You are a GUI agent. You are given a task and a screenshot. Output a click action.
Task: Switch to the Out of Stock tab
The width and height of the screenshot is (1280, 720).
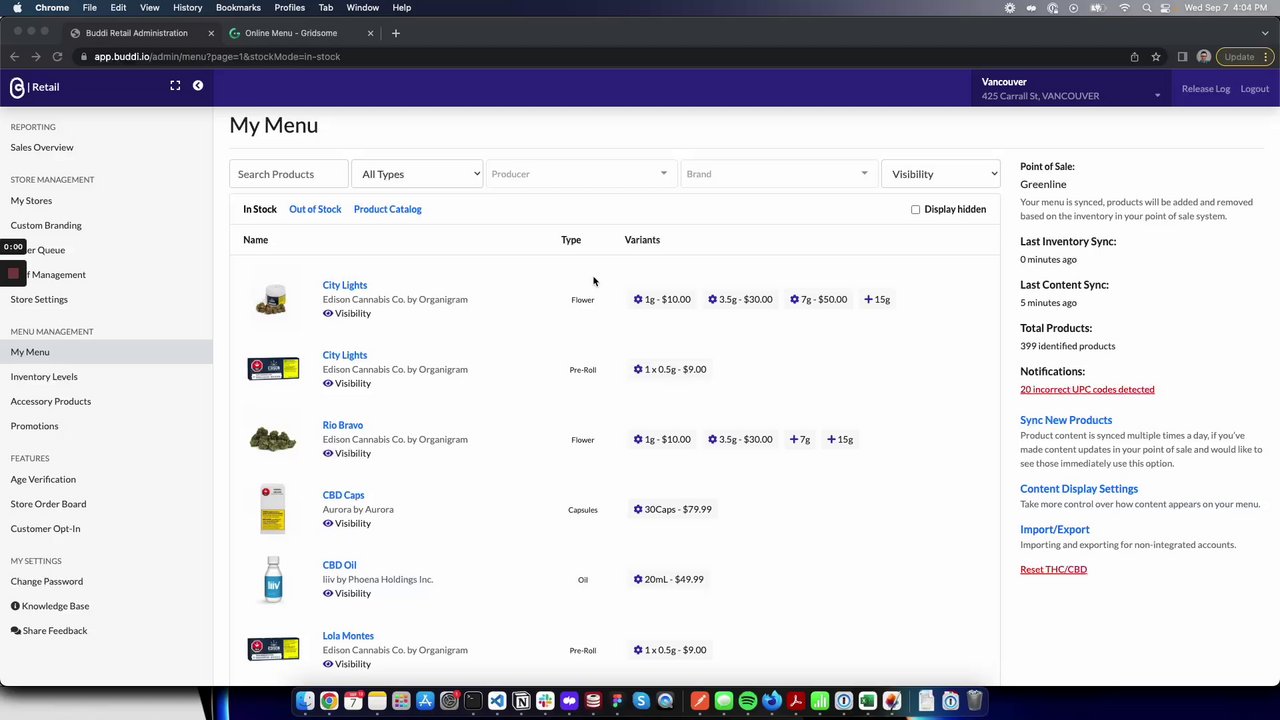(x=315, y=209)
